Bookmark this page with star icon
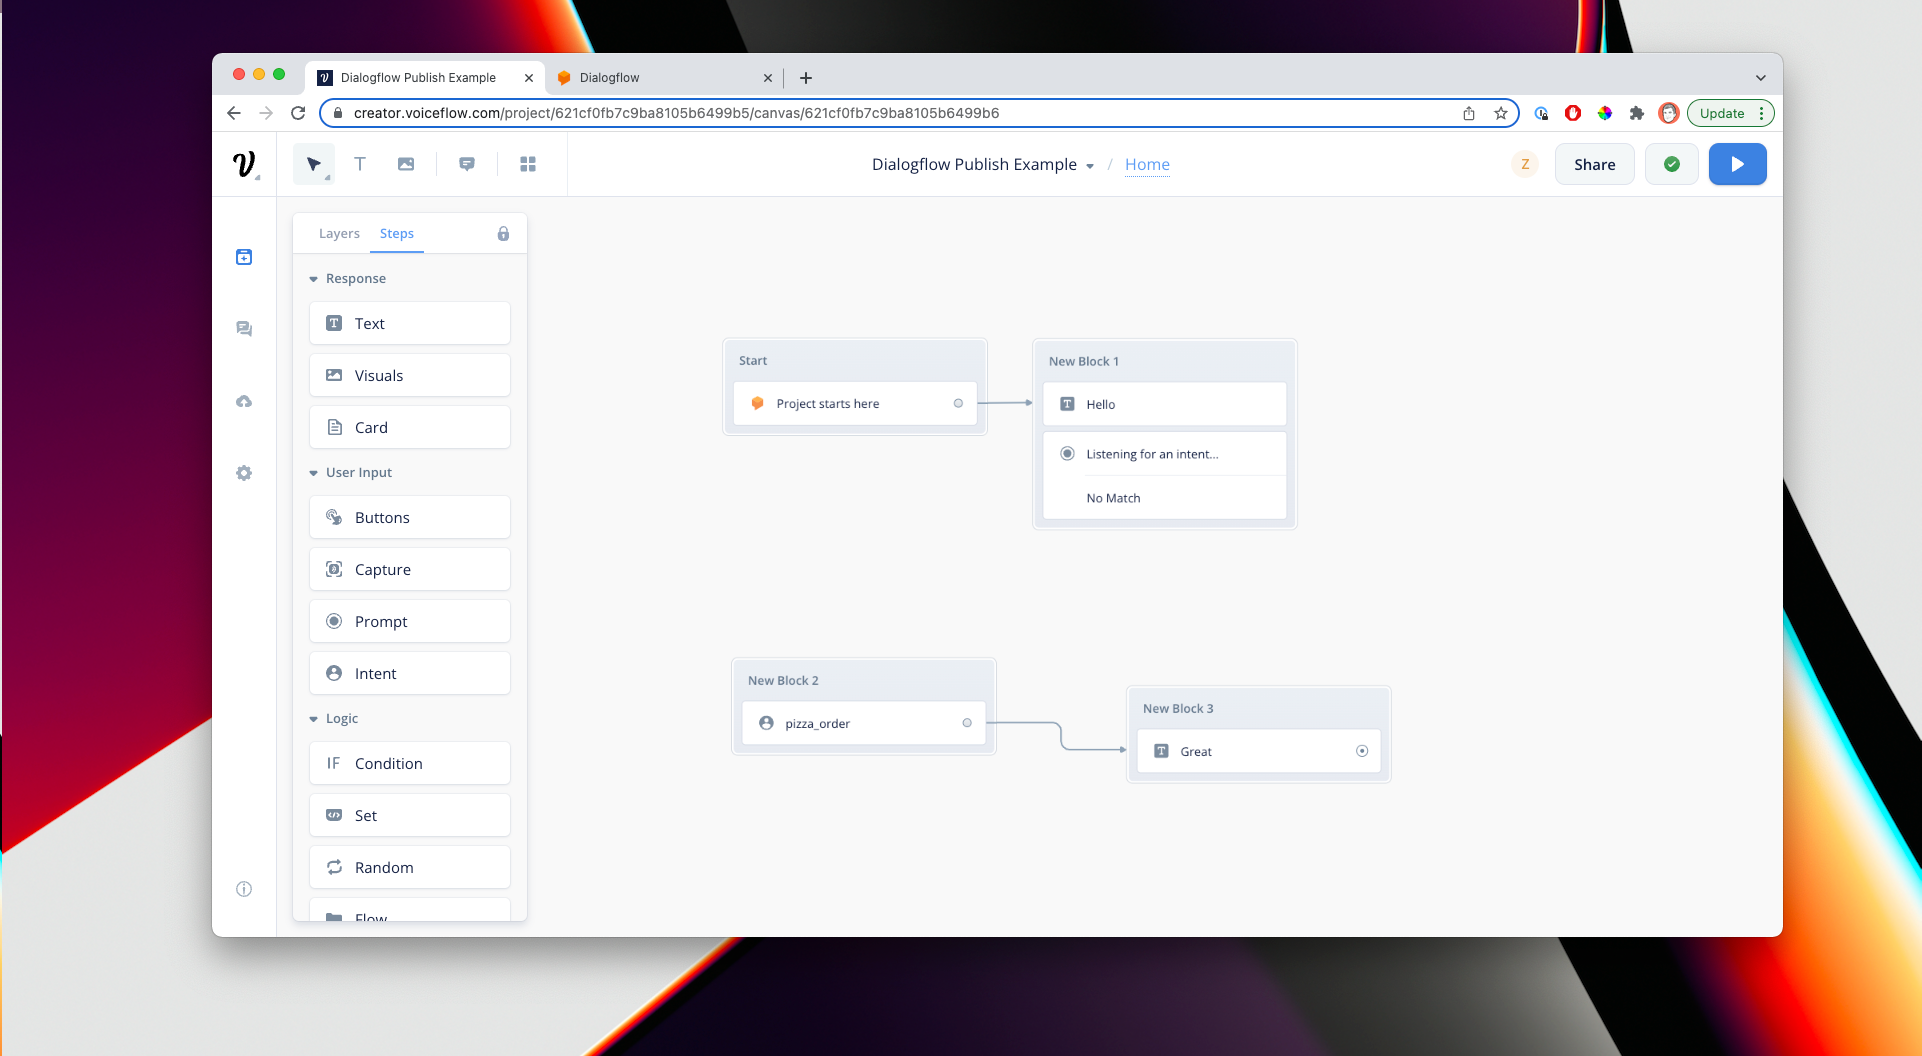The width and height of the screenshot is (1922, 1056). 1501,113
